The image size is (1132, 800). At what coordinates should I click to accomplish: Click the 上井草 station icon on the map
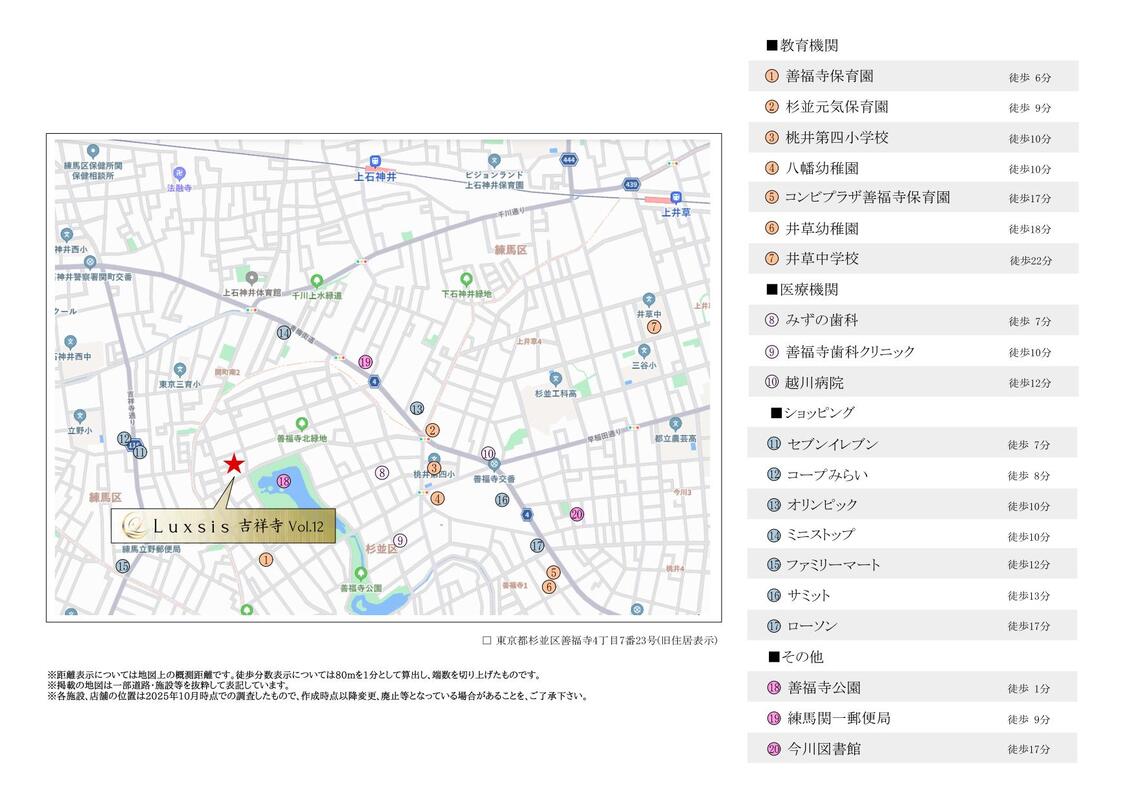(676, 197)
